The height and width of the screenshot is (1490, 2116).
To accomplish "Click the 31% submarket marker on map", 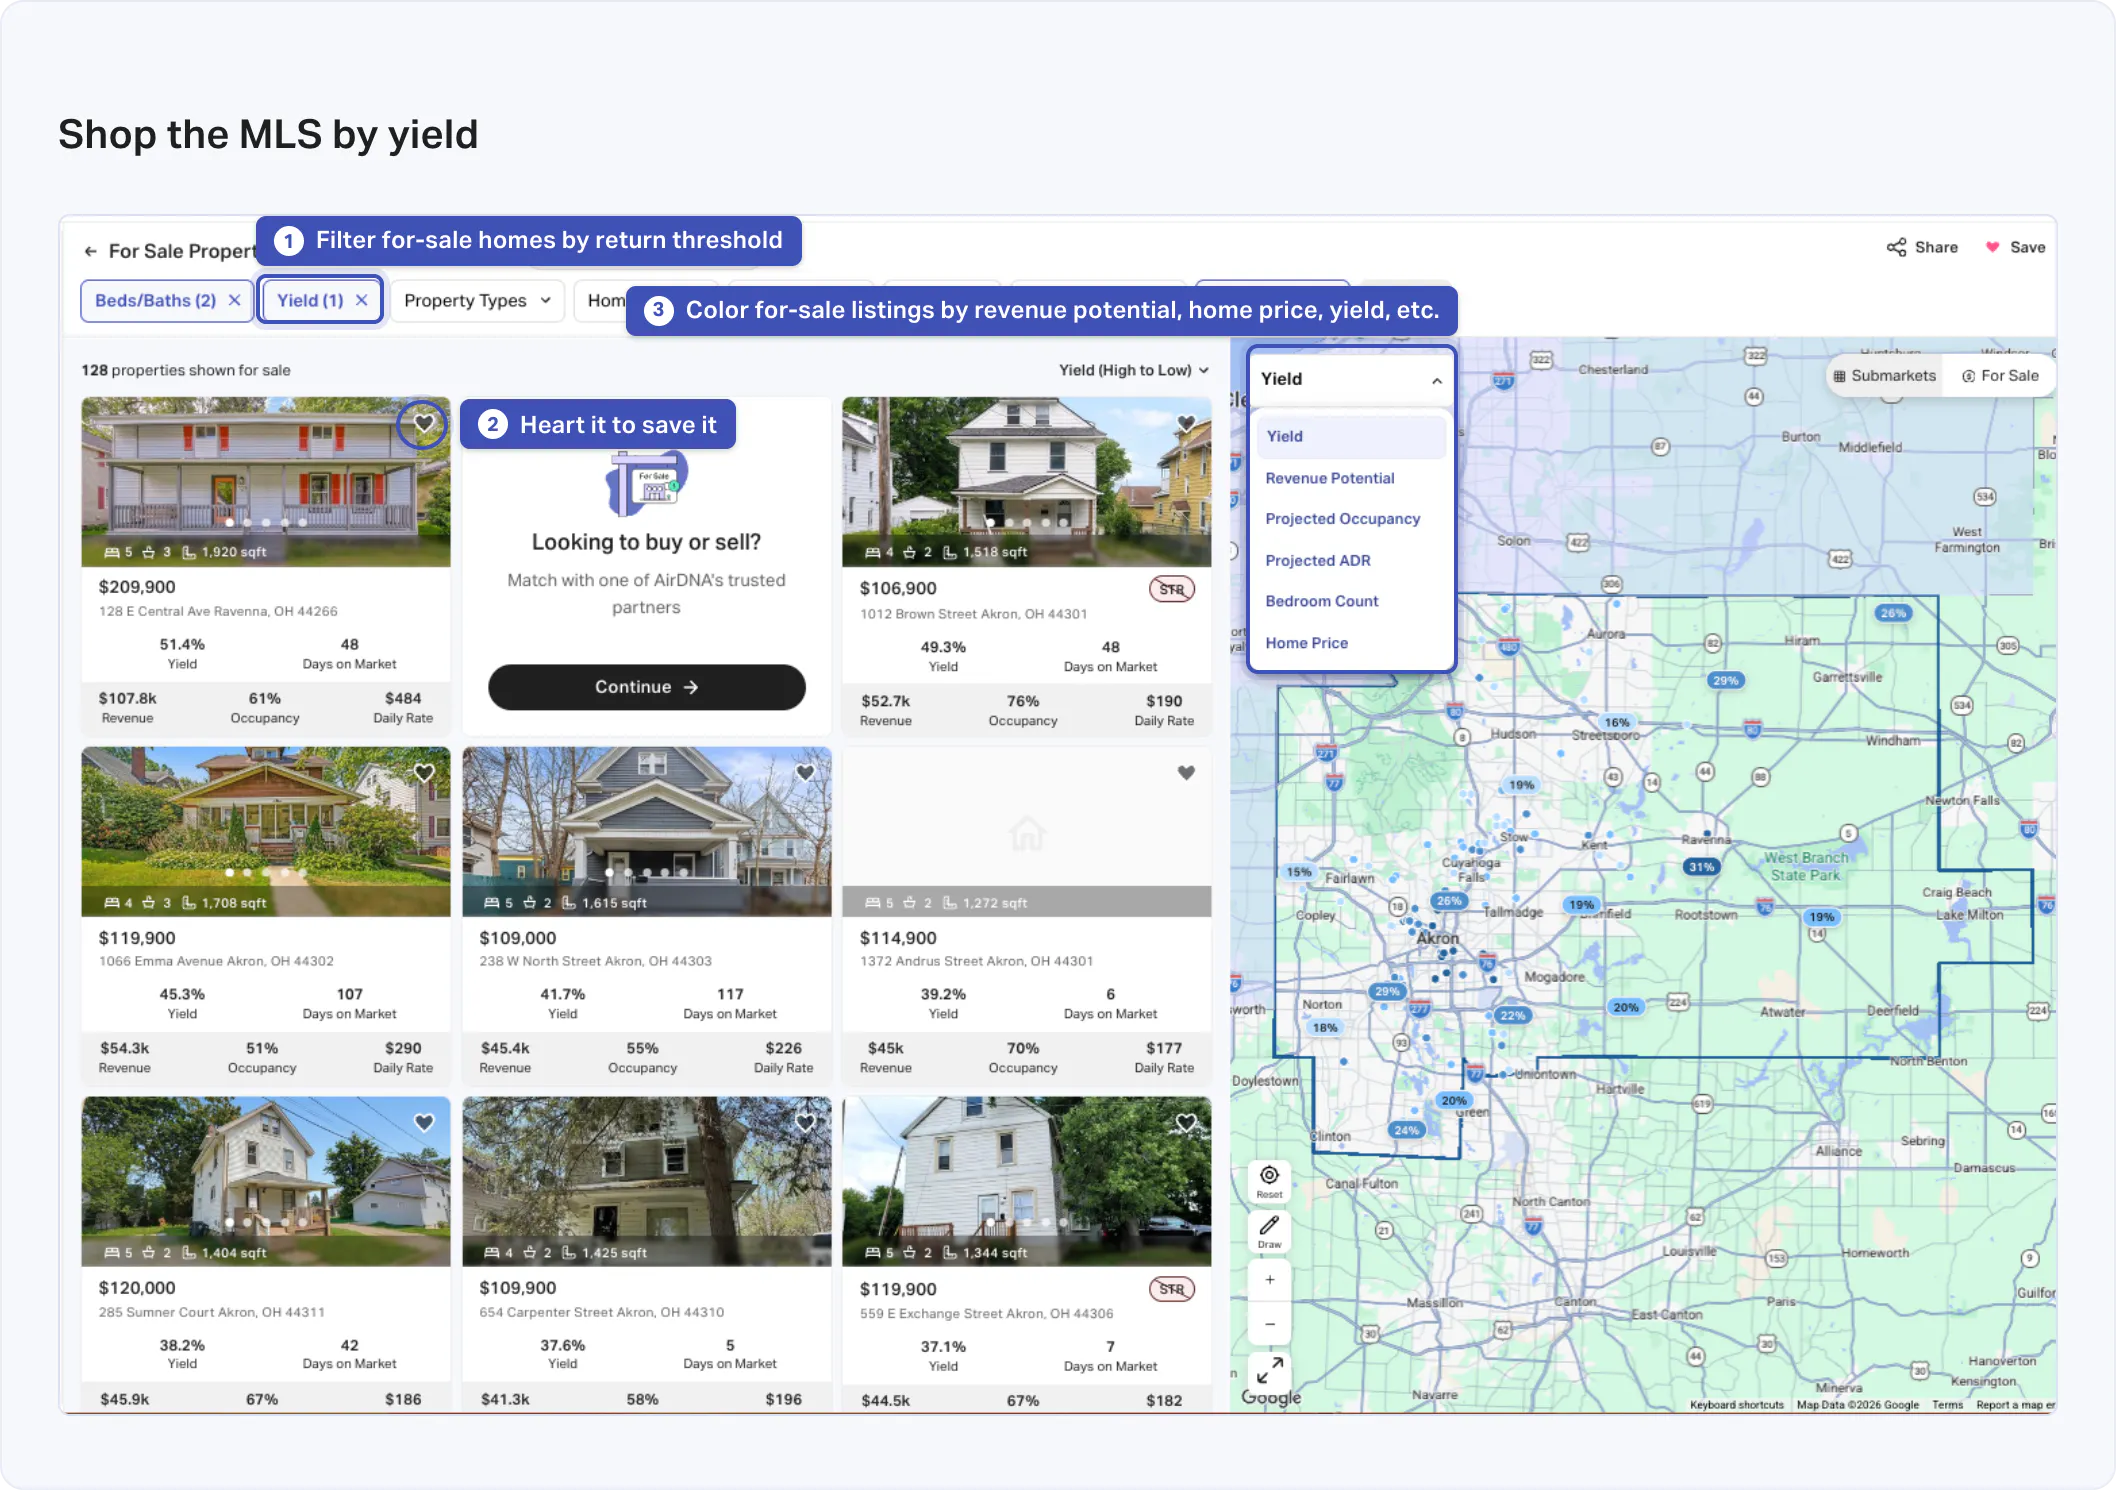I will click(x=1701, y=867).
